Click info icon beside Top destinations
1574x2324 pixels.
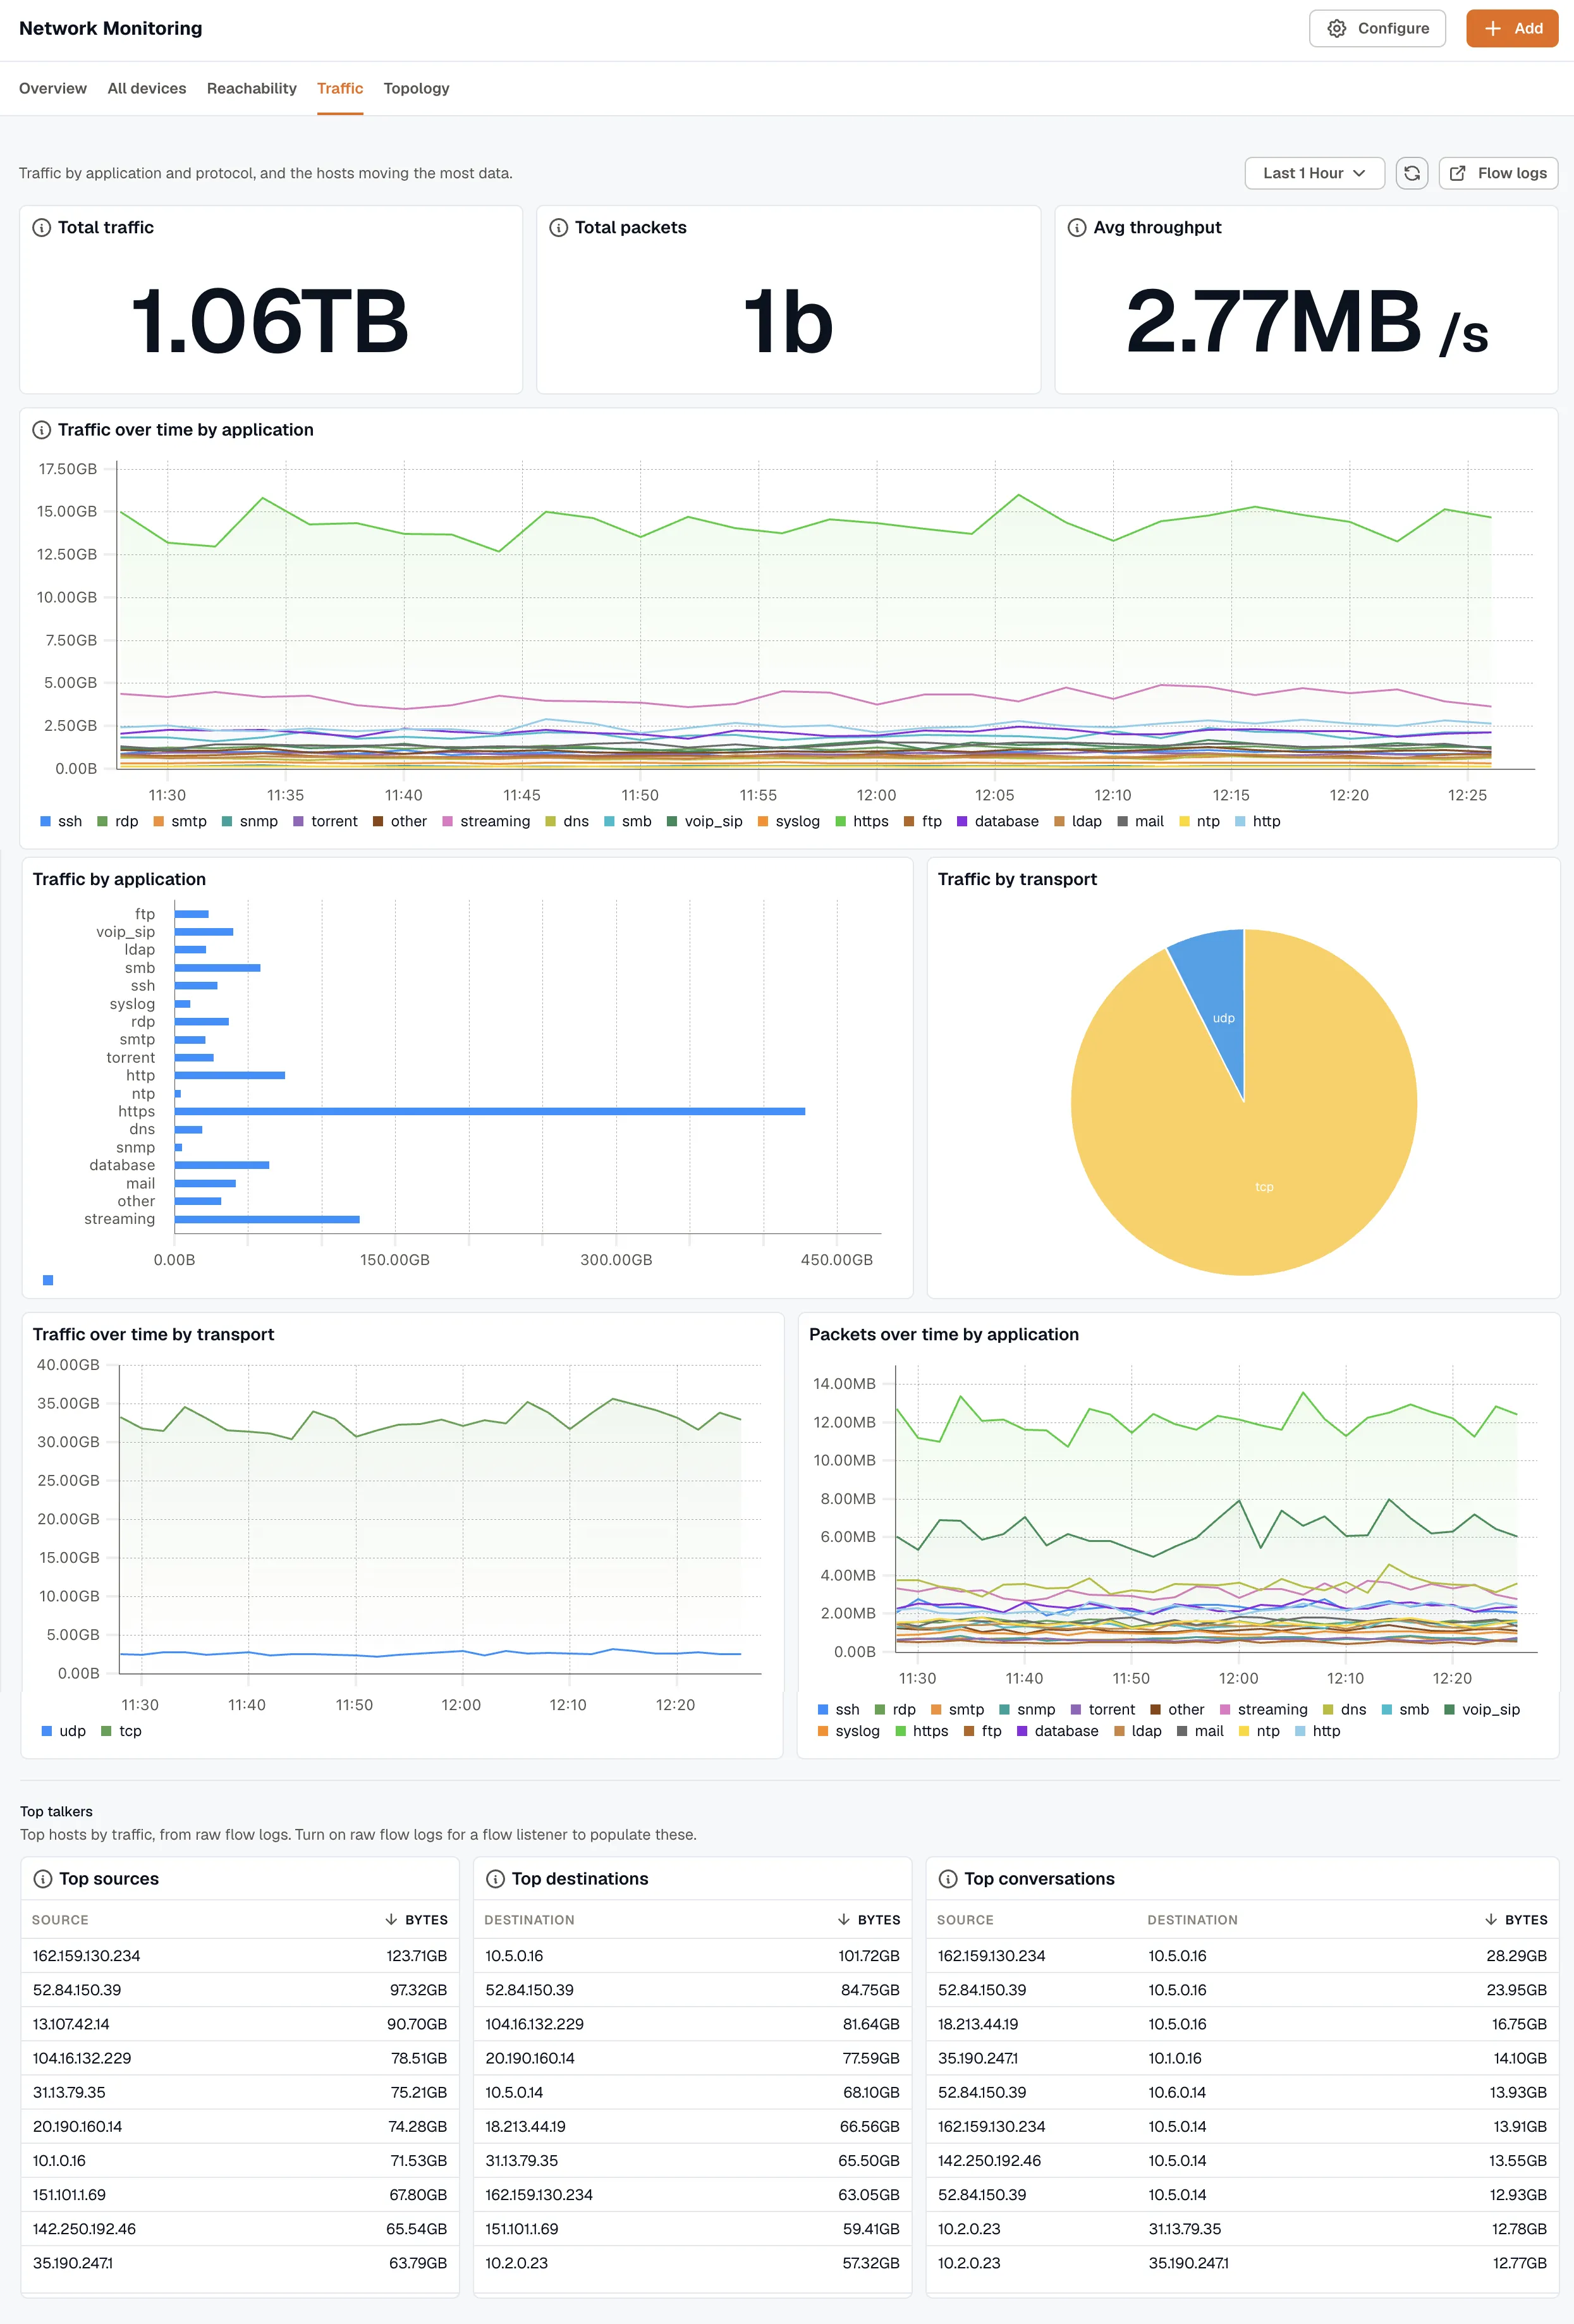(x=495, y=1879)
